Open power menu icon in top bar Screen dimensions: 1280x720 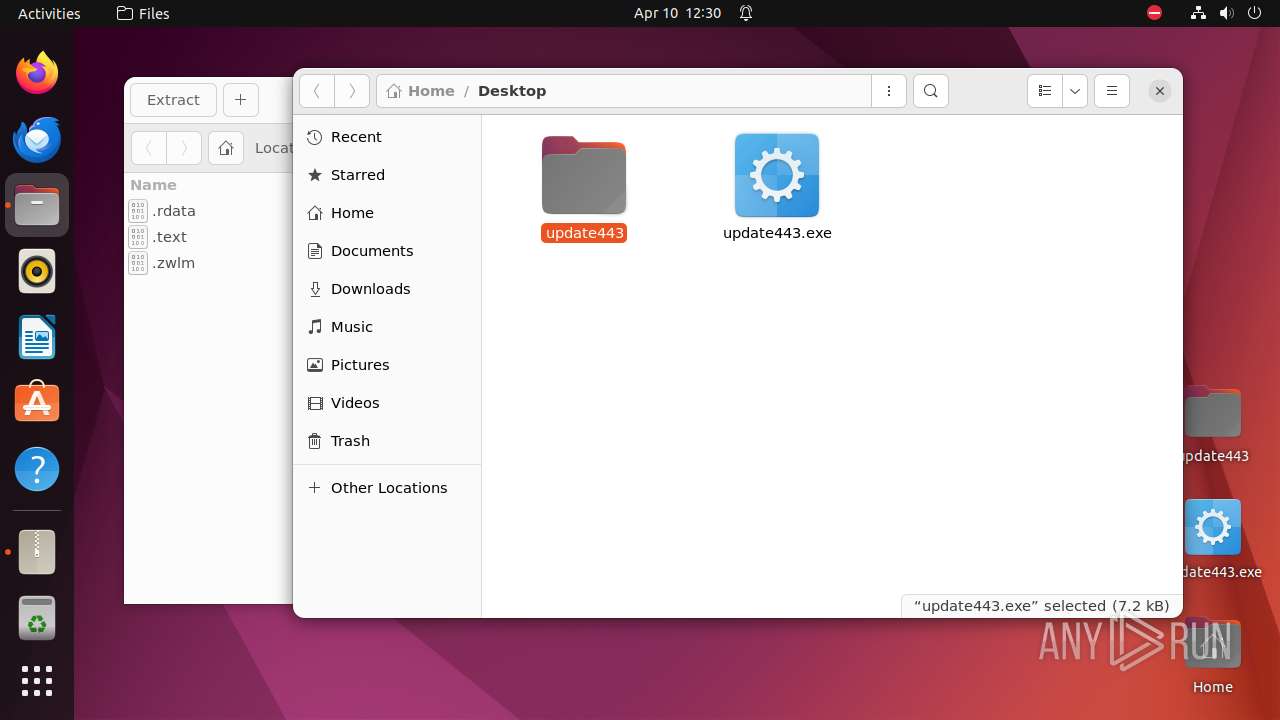(1254, 13)
